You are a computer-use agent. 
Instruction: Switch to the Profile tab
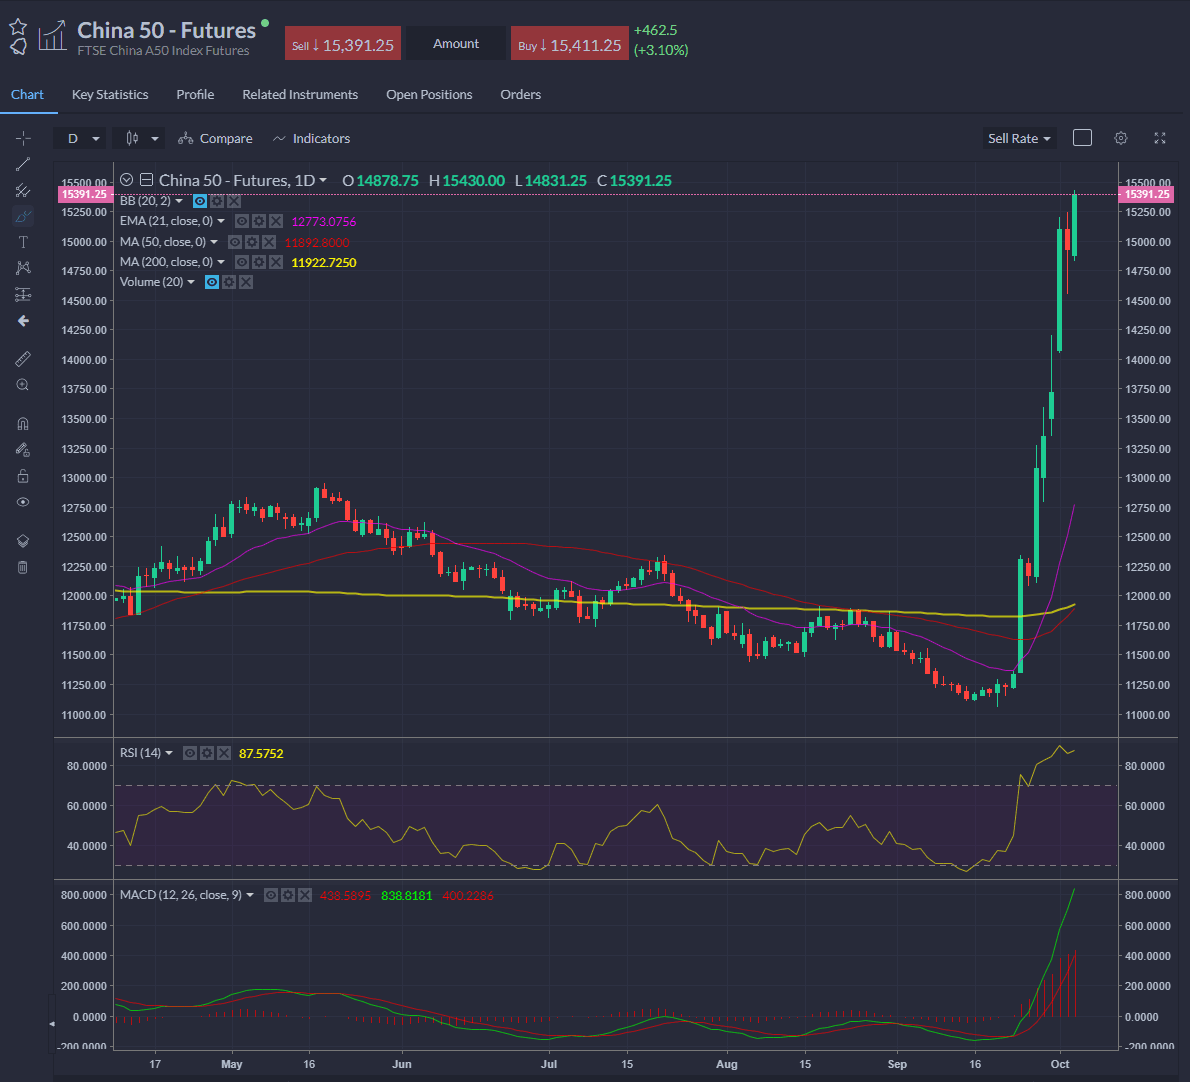195,94
